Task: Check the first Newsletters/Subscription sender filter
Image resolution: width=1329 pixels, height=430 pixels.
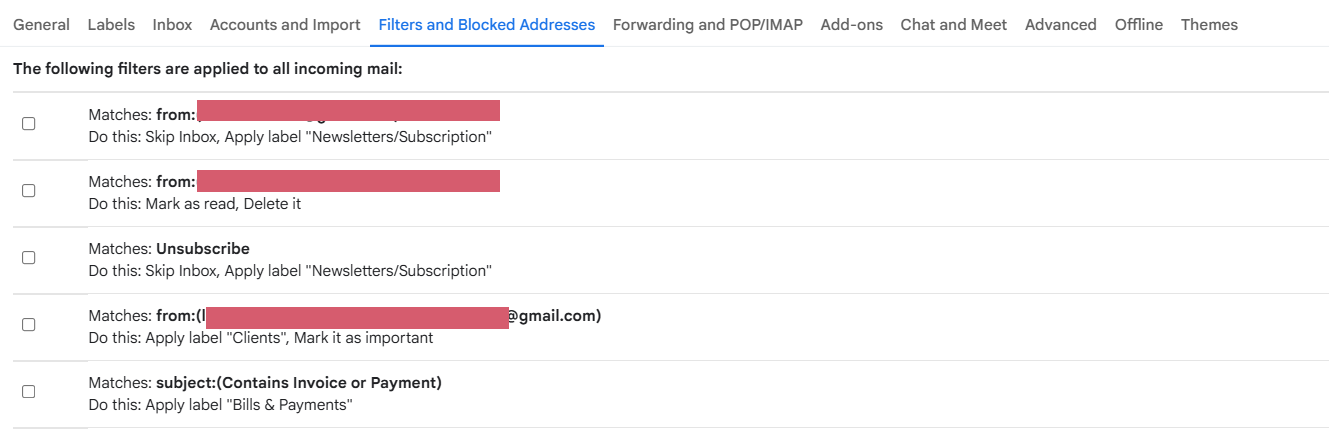Action: coord(29,124)
